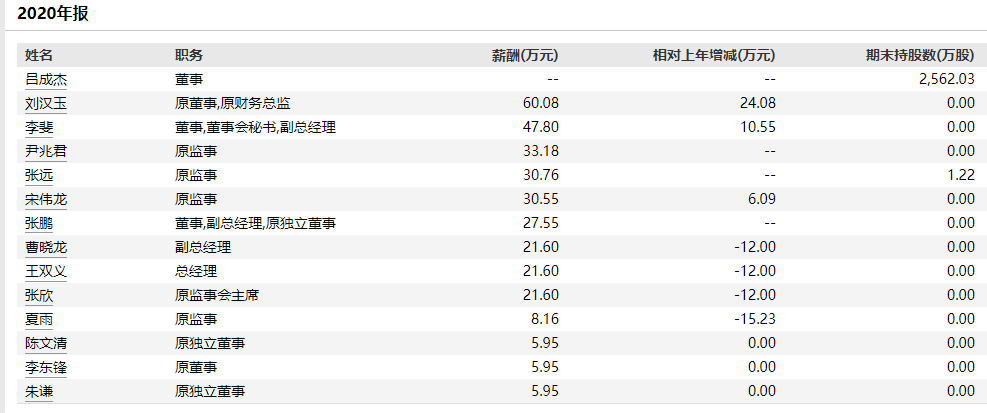Open the link for 张欣
This screenshot has width=987, height=413.
(39, 295)
